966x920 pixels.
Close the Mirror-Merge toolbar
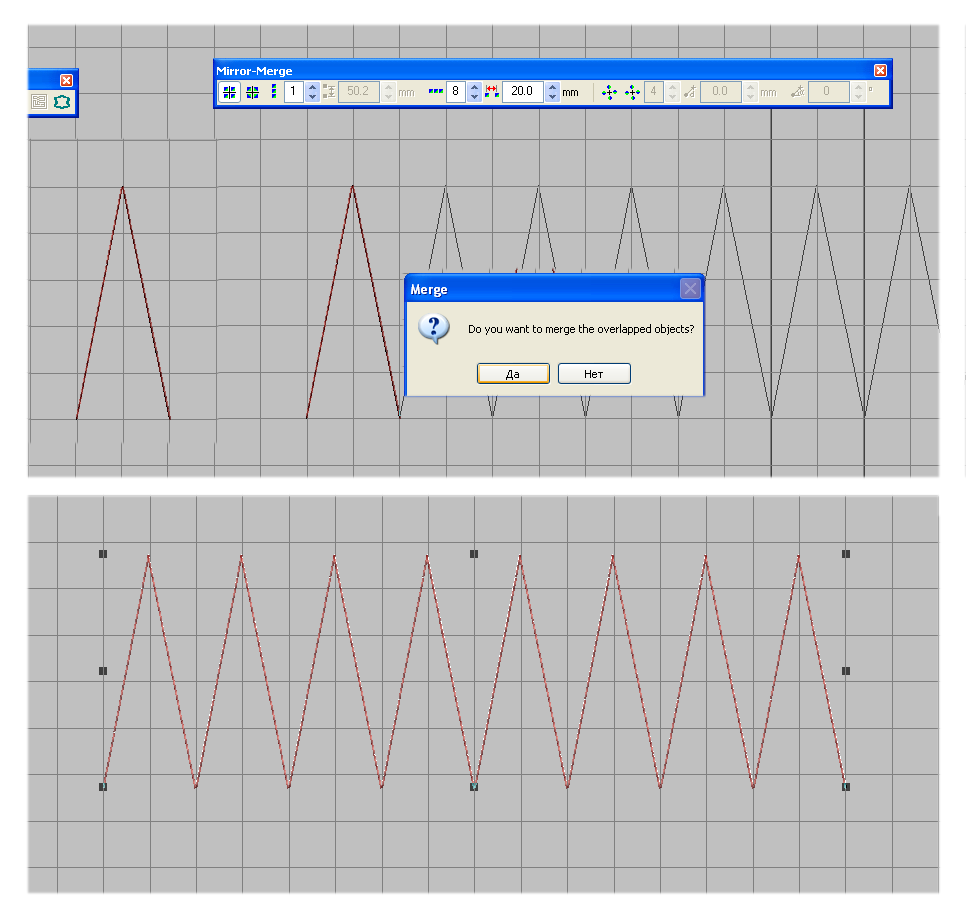point(880,71)
